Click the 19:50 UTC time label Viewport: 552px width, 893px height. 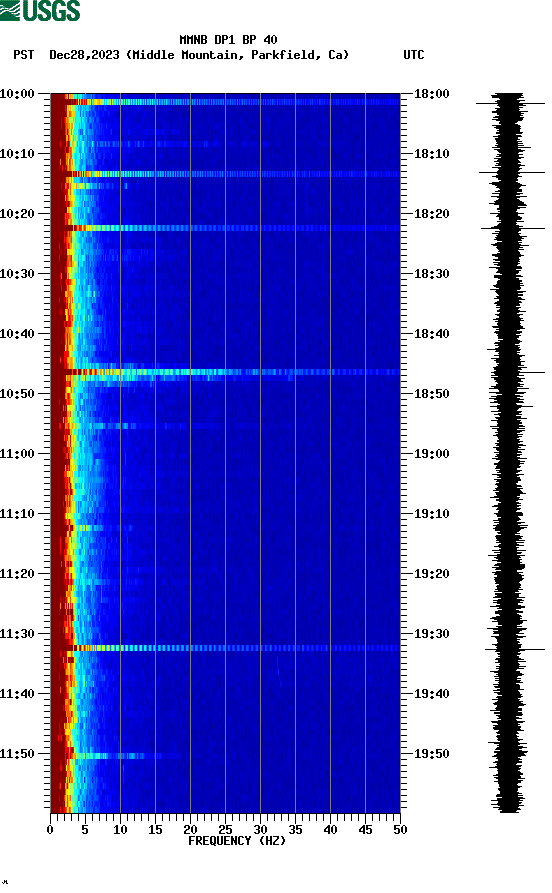[x=431, y=754]
